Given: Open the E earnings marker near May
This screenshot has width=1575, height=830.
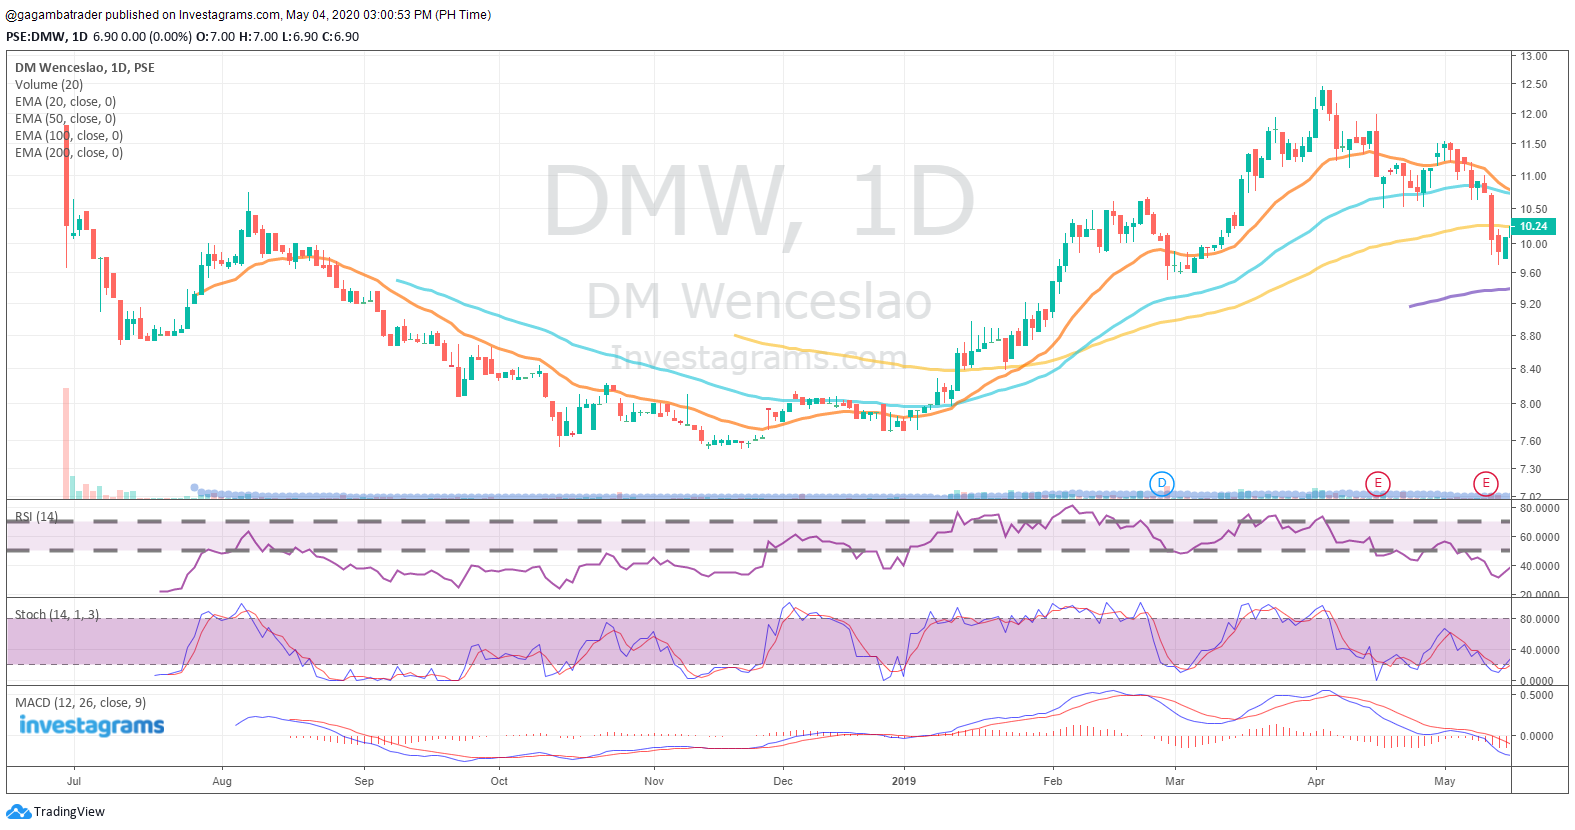Looking at the screenshot, I should tap(1486, 484).
